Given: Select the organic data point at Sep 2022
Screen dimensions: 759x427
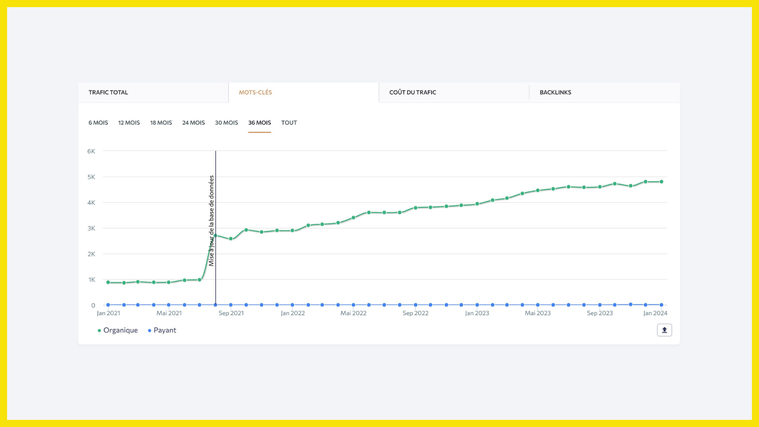Looking at the screenshot, I should click(415, 208).
